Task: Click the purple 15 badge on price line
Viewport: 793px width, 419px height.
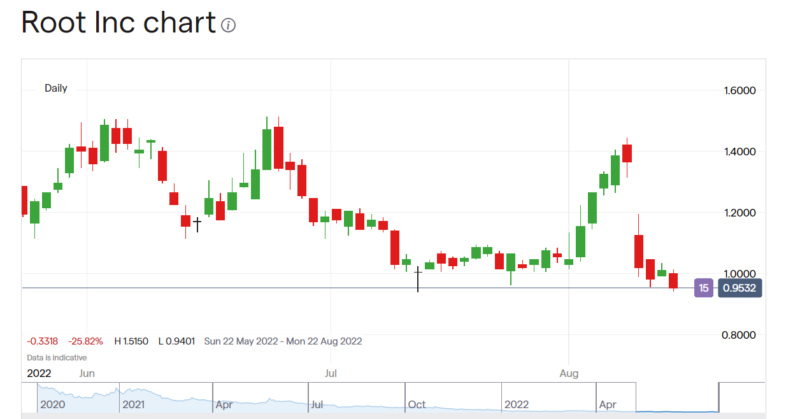Action: [703, 288]
